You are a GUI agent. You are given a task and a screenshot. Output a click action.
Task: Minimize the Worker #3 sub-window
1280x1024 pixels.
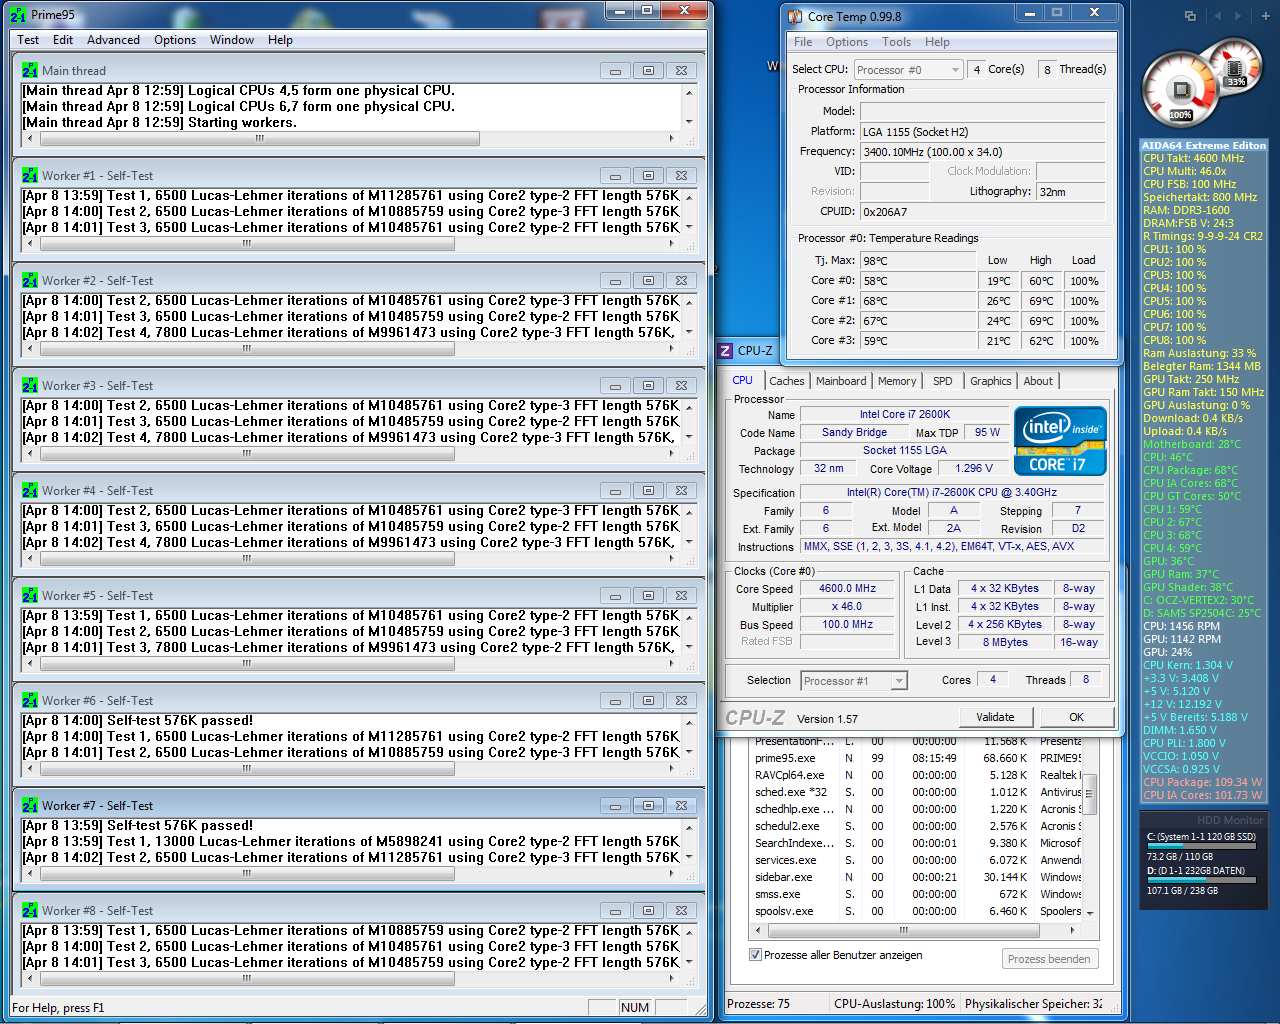(x=615, y=386)
